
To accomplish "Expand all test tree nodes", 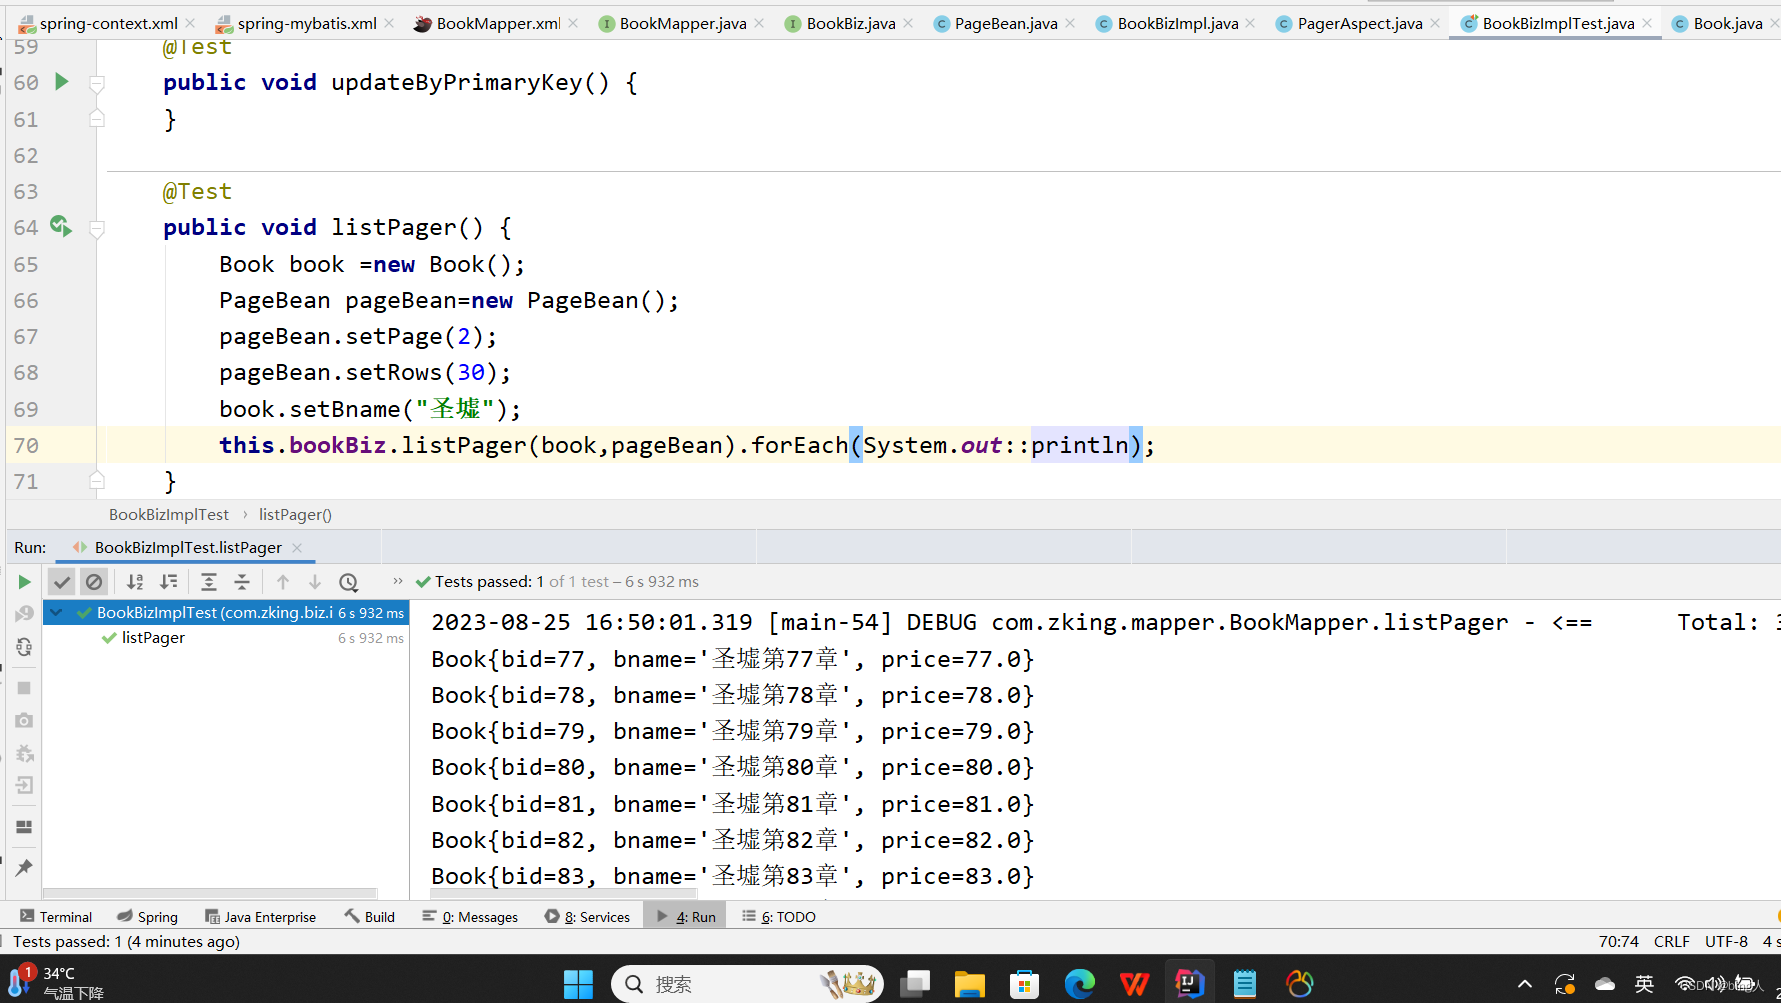I will [209, 582].
